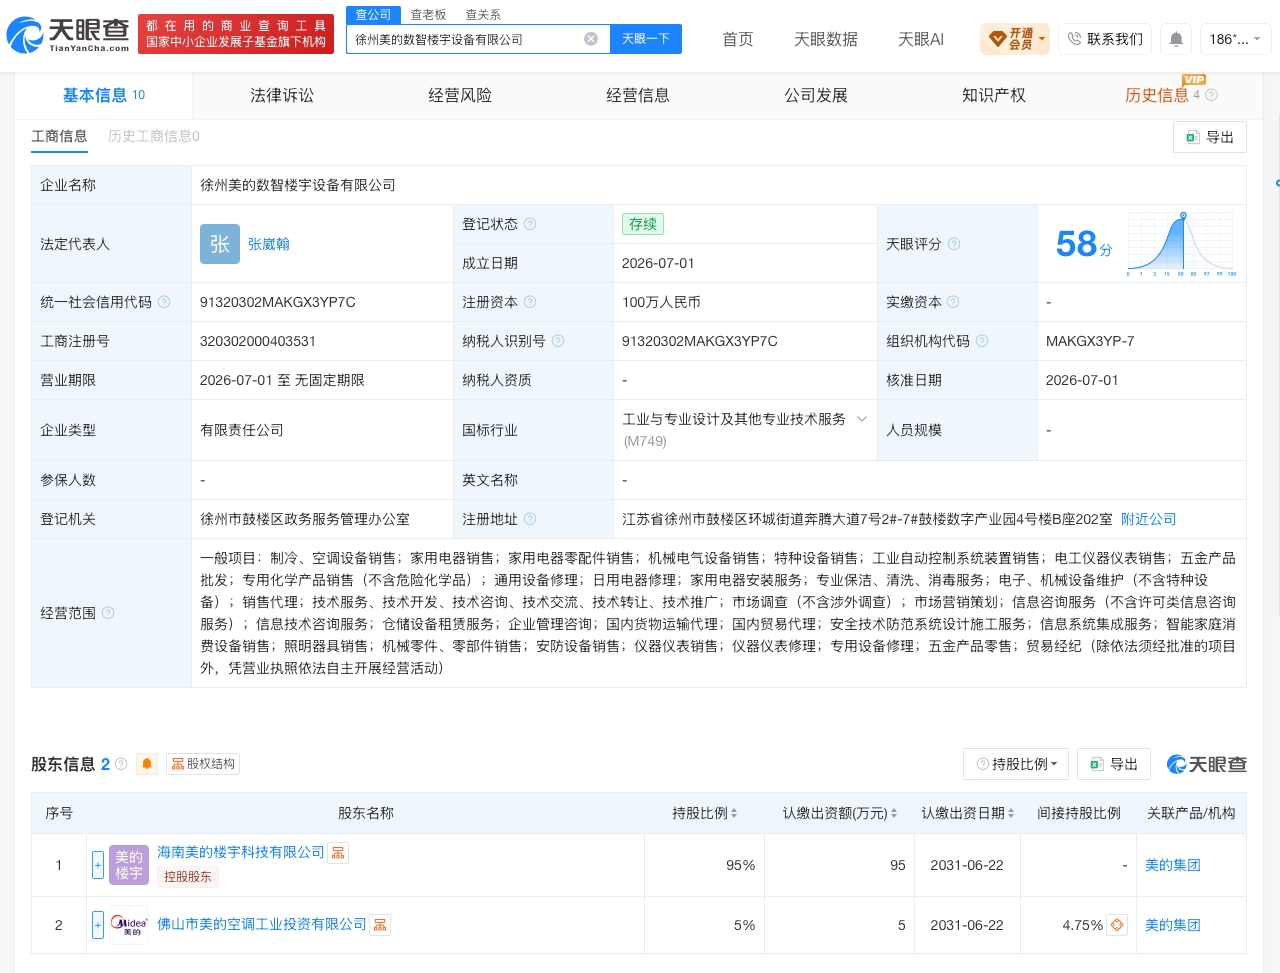Open the account dropdown 186*...

tap(1235, 39)
